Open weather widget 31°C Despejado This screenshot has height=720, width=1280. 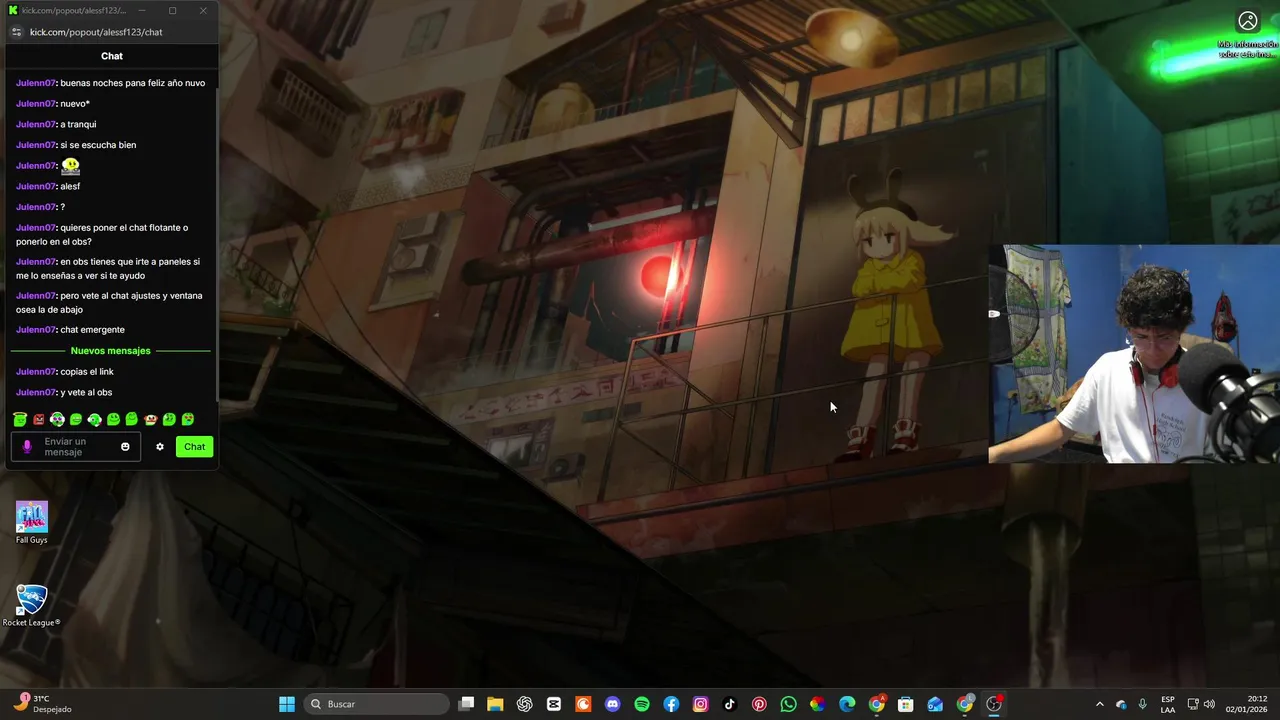tap(42, 704)
